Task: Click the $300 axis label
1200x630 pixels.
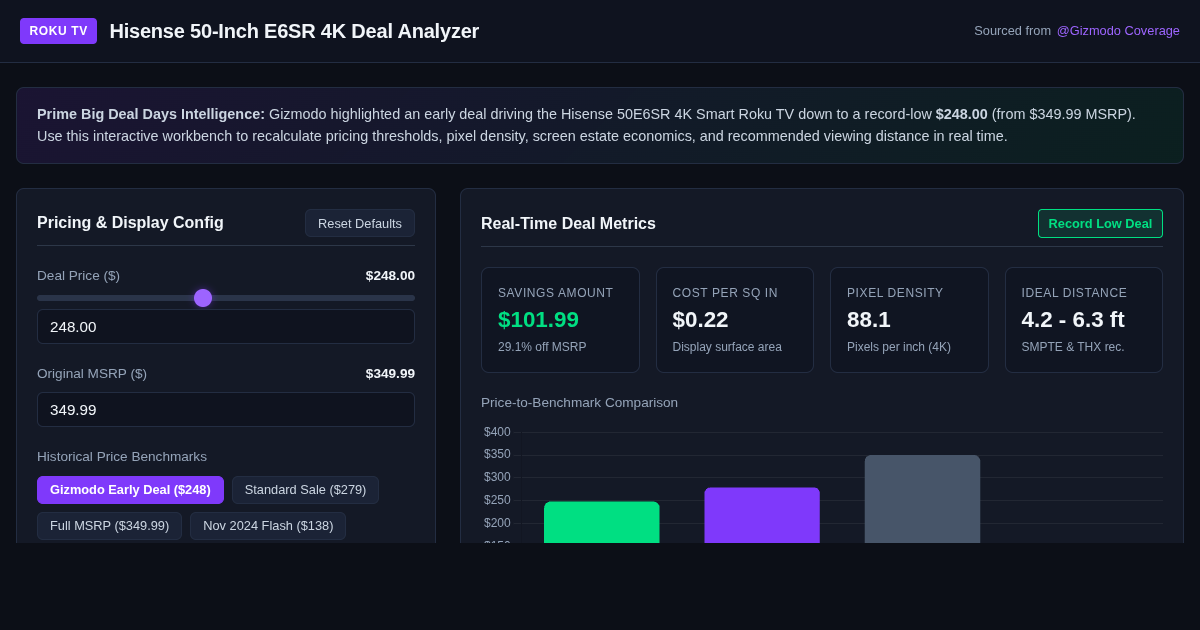Action: point(497,477)
